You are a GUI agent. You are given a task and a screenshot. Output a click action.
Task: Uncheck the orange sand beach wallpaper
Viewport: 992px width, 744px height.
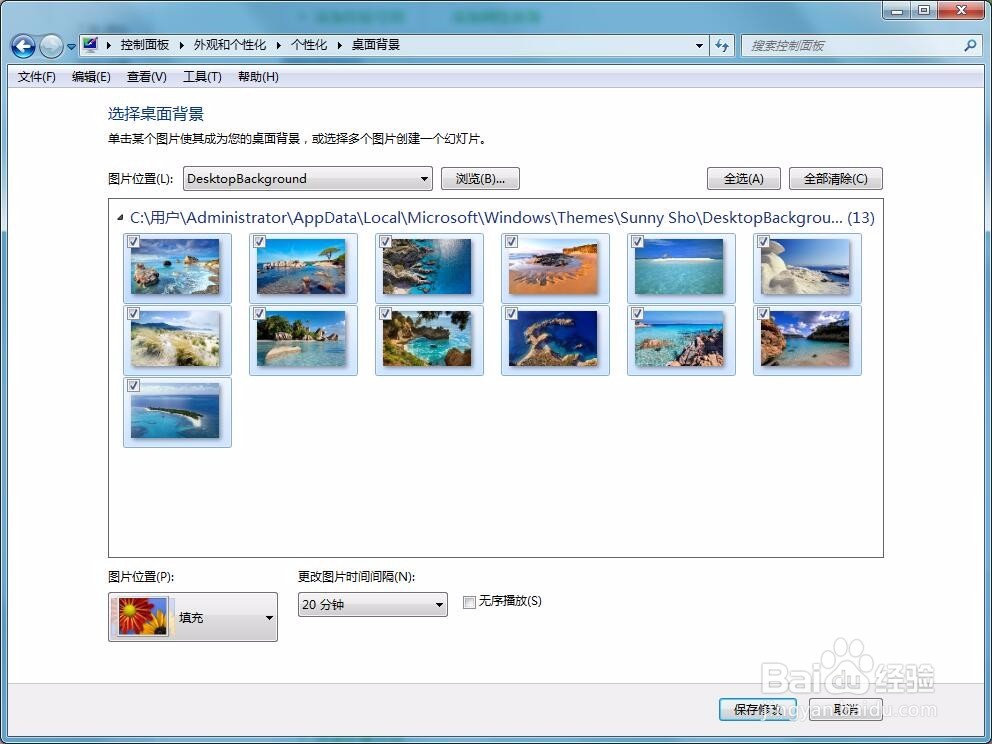(512, 242)
